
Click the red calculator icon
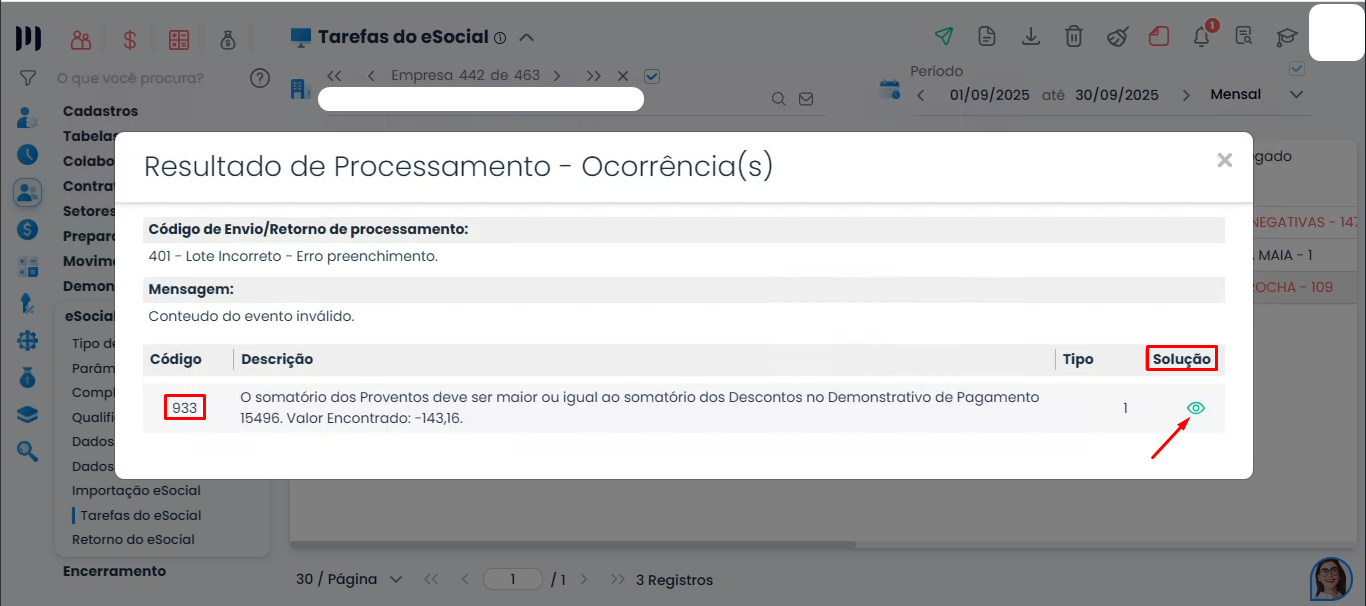(x=179, y=40)
